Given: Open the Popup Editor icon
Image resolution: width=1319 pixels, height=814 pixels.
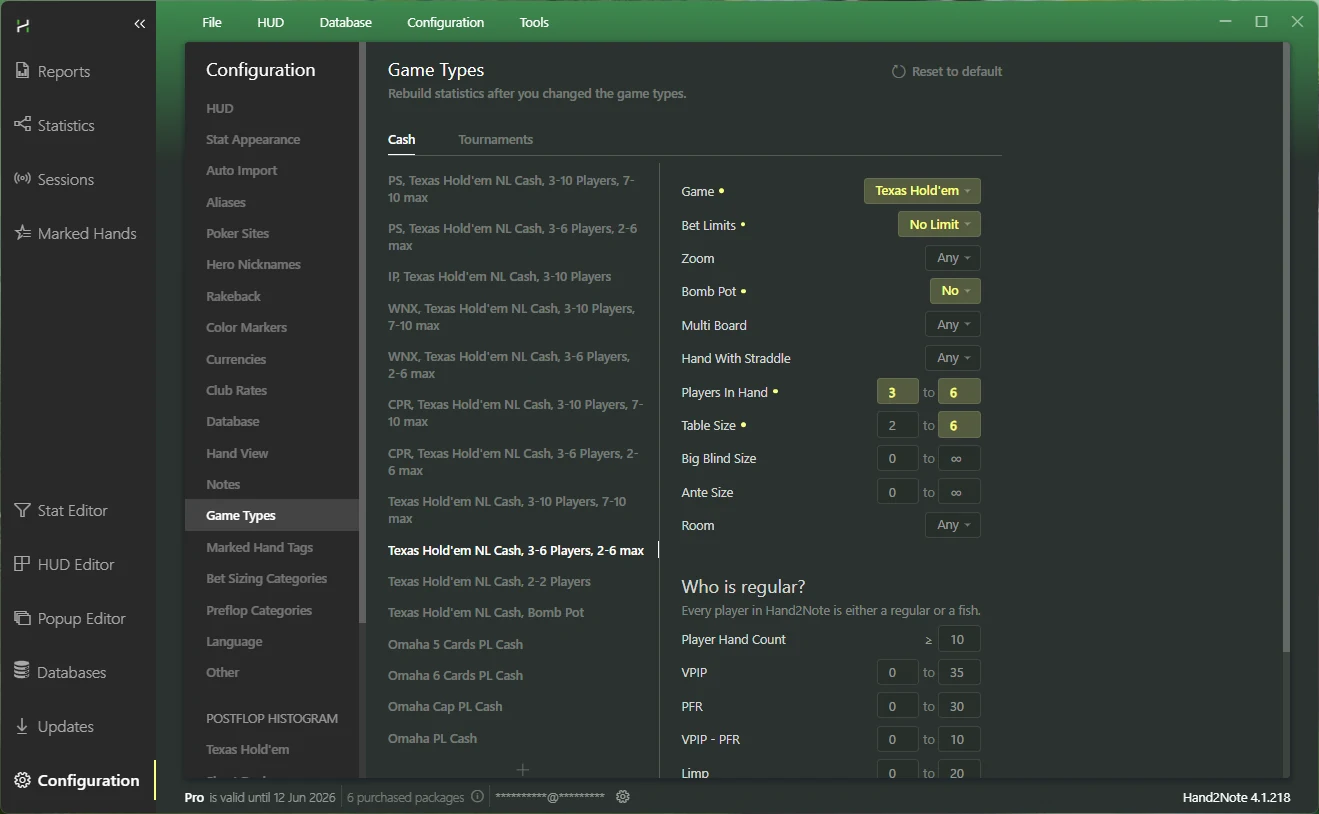Looking at the screenshot, I should (x=22, y=618).
